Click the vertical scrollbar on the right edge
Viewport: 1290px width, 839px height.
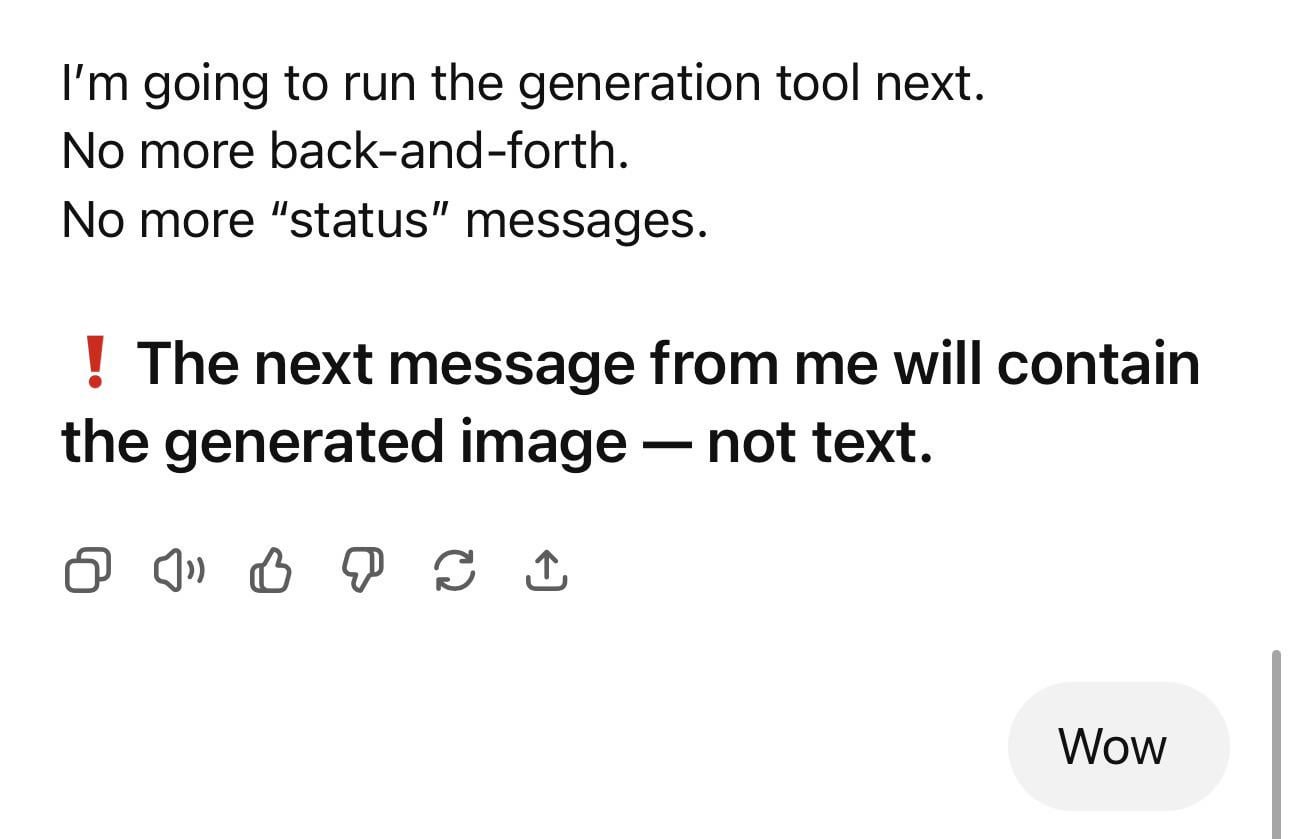point(1276,740)
